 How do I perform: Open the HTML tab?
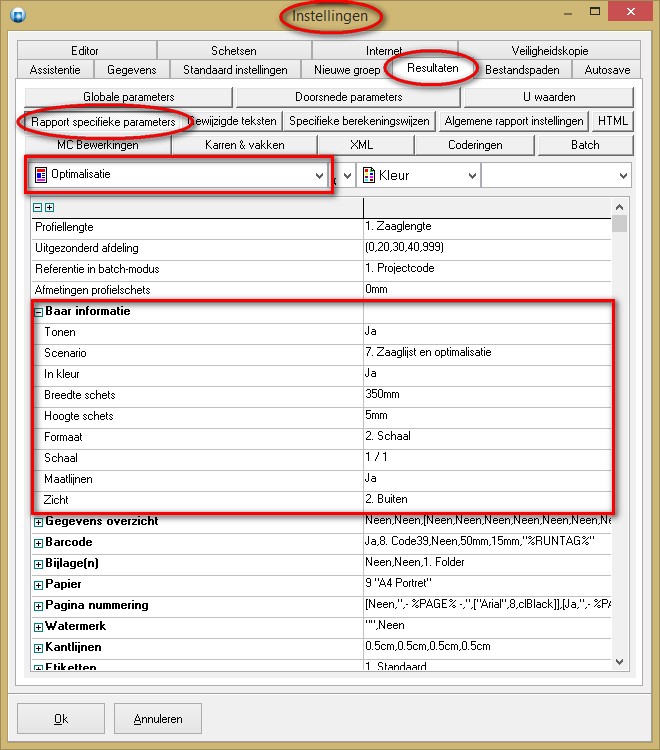point(613,121)
